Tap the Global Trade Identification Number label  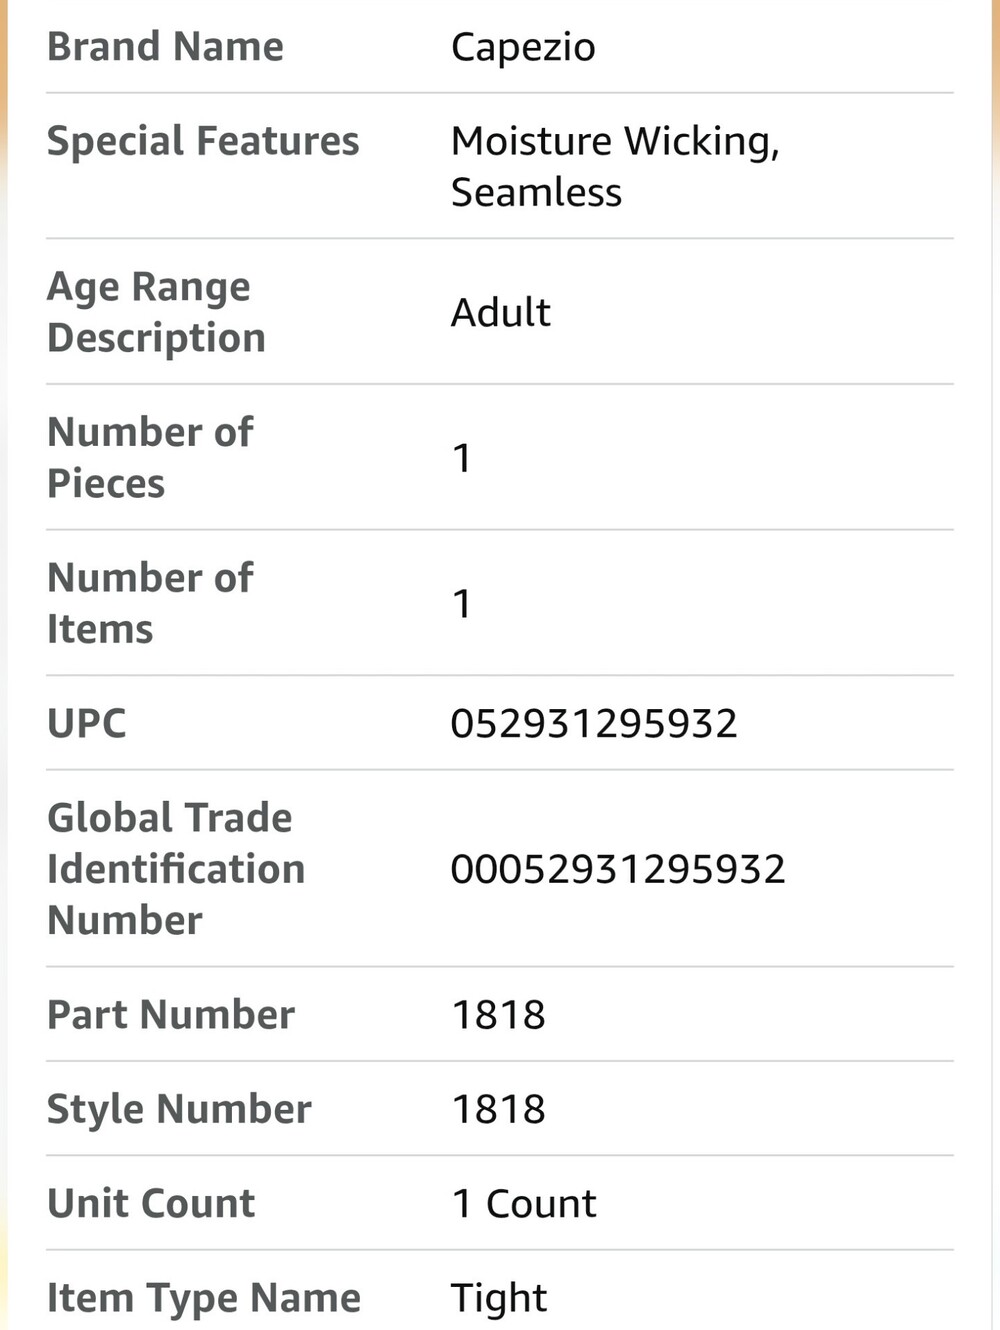pyautogui.click(x=176, y=868)
